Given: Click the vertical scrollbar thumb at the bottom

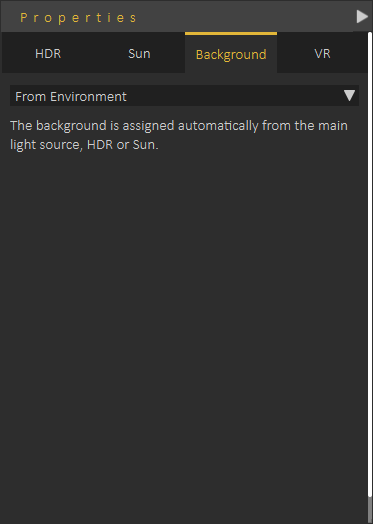Looking at the screenshot, I should click(x=370, y=511).
